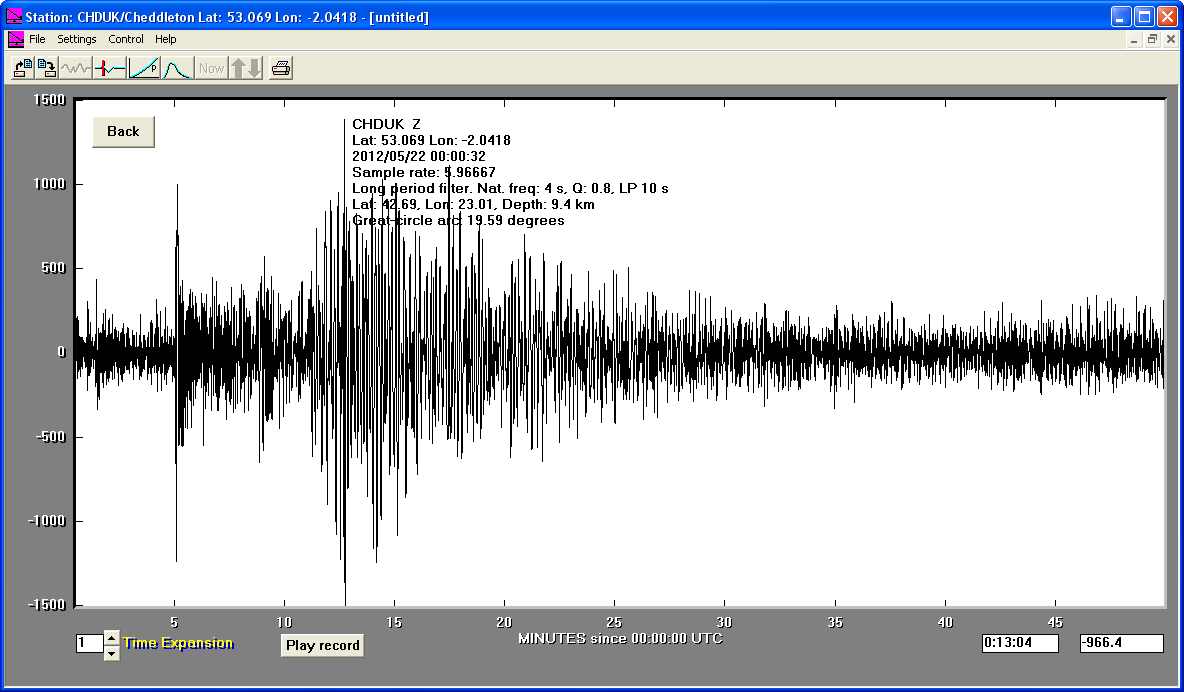Click the MINUTES since 00:00:00 UTC axis label
Screen dimensions: 1184x692
pos(620,638)
